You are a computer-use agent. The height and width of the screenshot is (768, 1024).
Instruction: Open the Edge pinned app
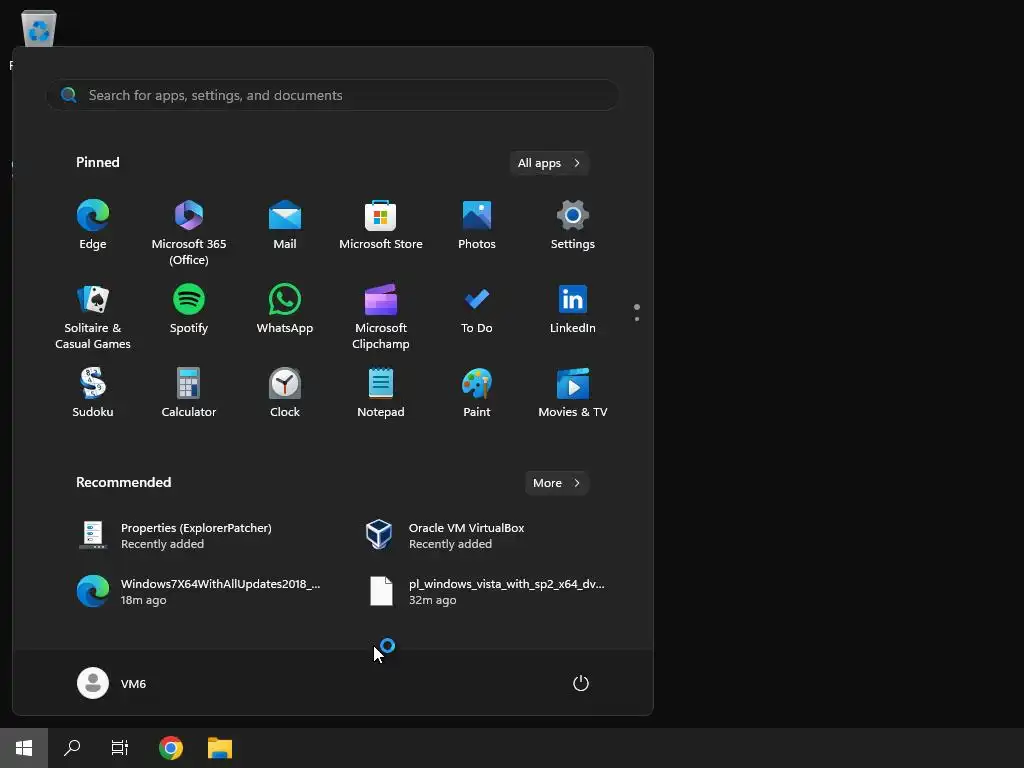tap(93, 225)
